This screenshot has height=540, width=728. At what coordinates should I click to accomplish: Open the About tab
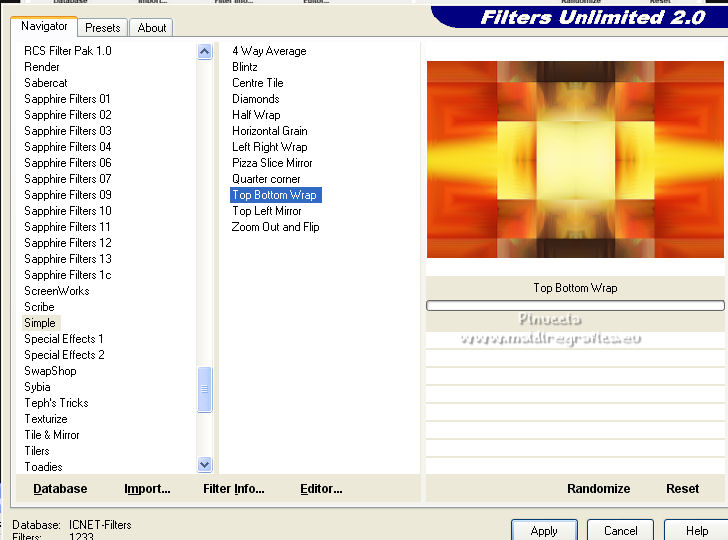pos(151,28)
